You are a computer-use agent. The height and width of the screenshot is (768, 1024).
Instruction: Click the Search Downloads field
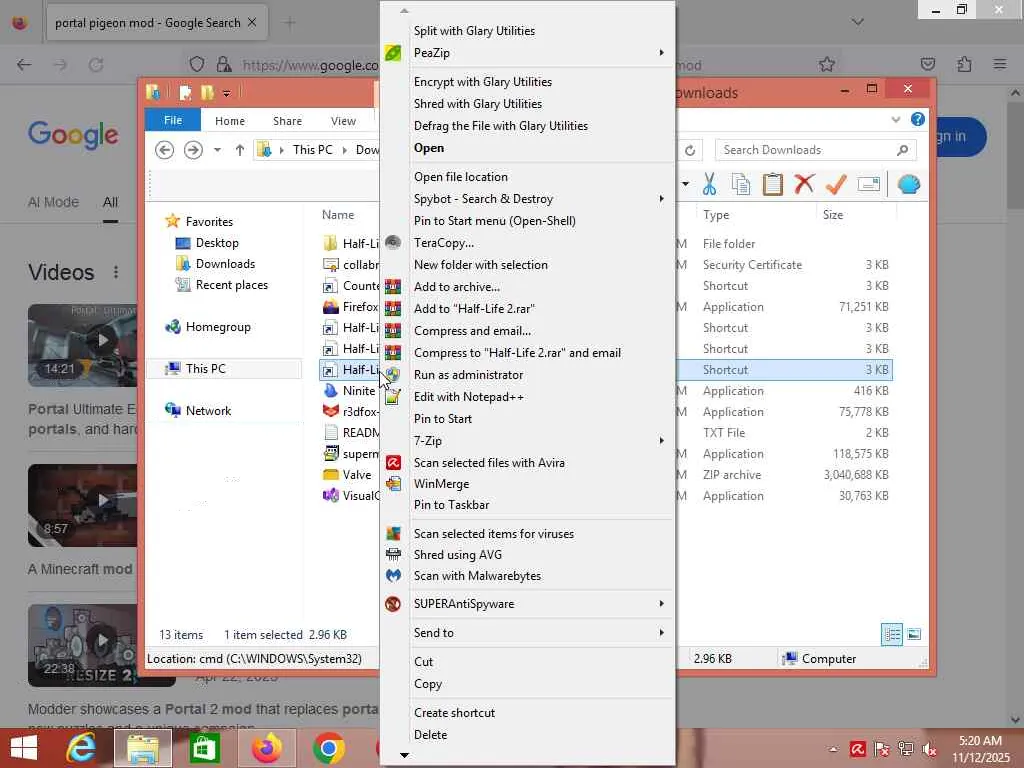816,150
